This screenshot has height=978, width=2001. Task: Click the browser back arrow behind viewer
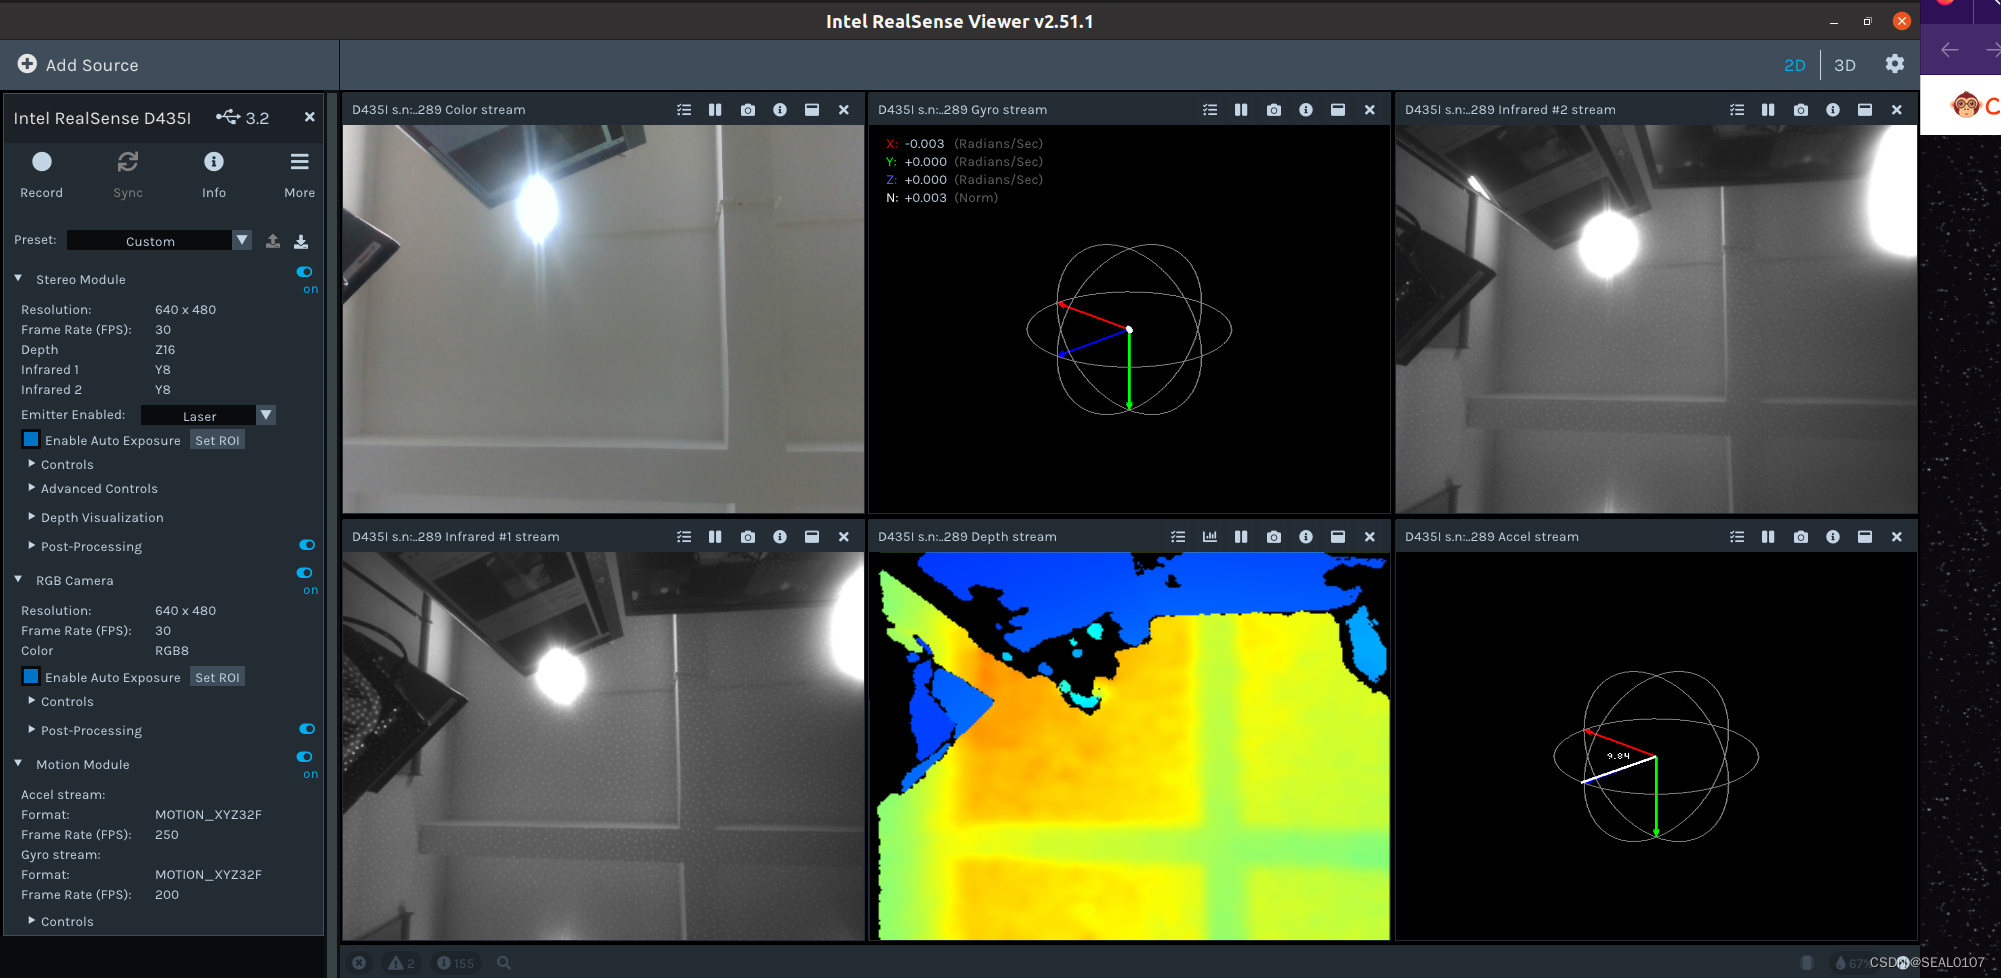[x=1949, y=50]
